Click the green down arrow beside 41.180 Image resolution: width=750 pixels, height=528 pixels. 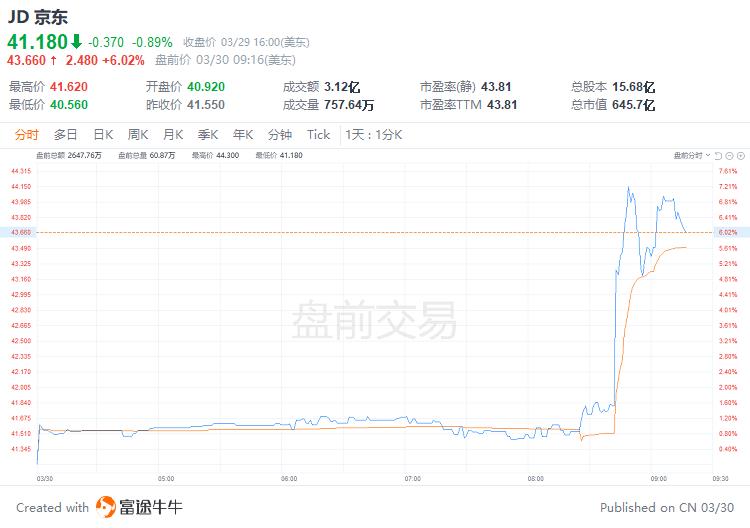[x=77, y=42]
